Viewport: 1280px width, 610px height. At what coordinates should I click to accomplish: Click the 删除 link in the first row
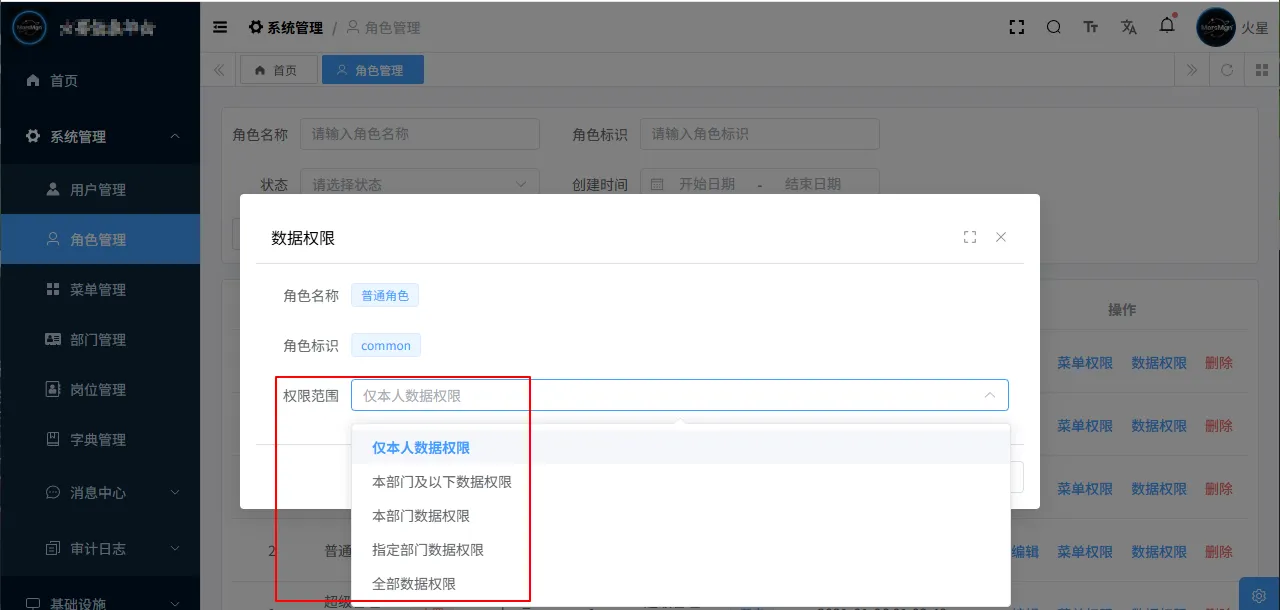click(1219, 363)
